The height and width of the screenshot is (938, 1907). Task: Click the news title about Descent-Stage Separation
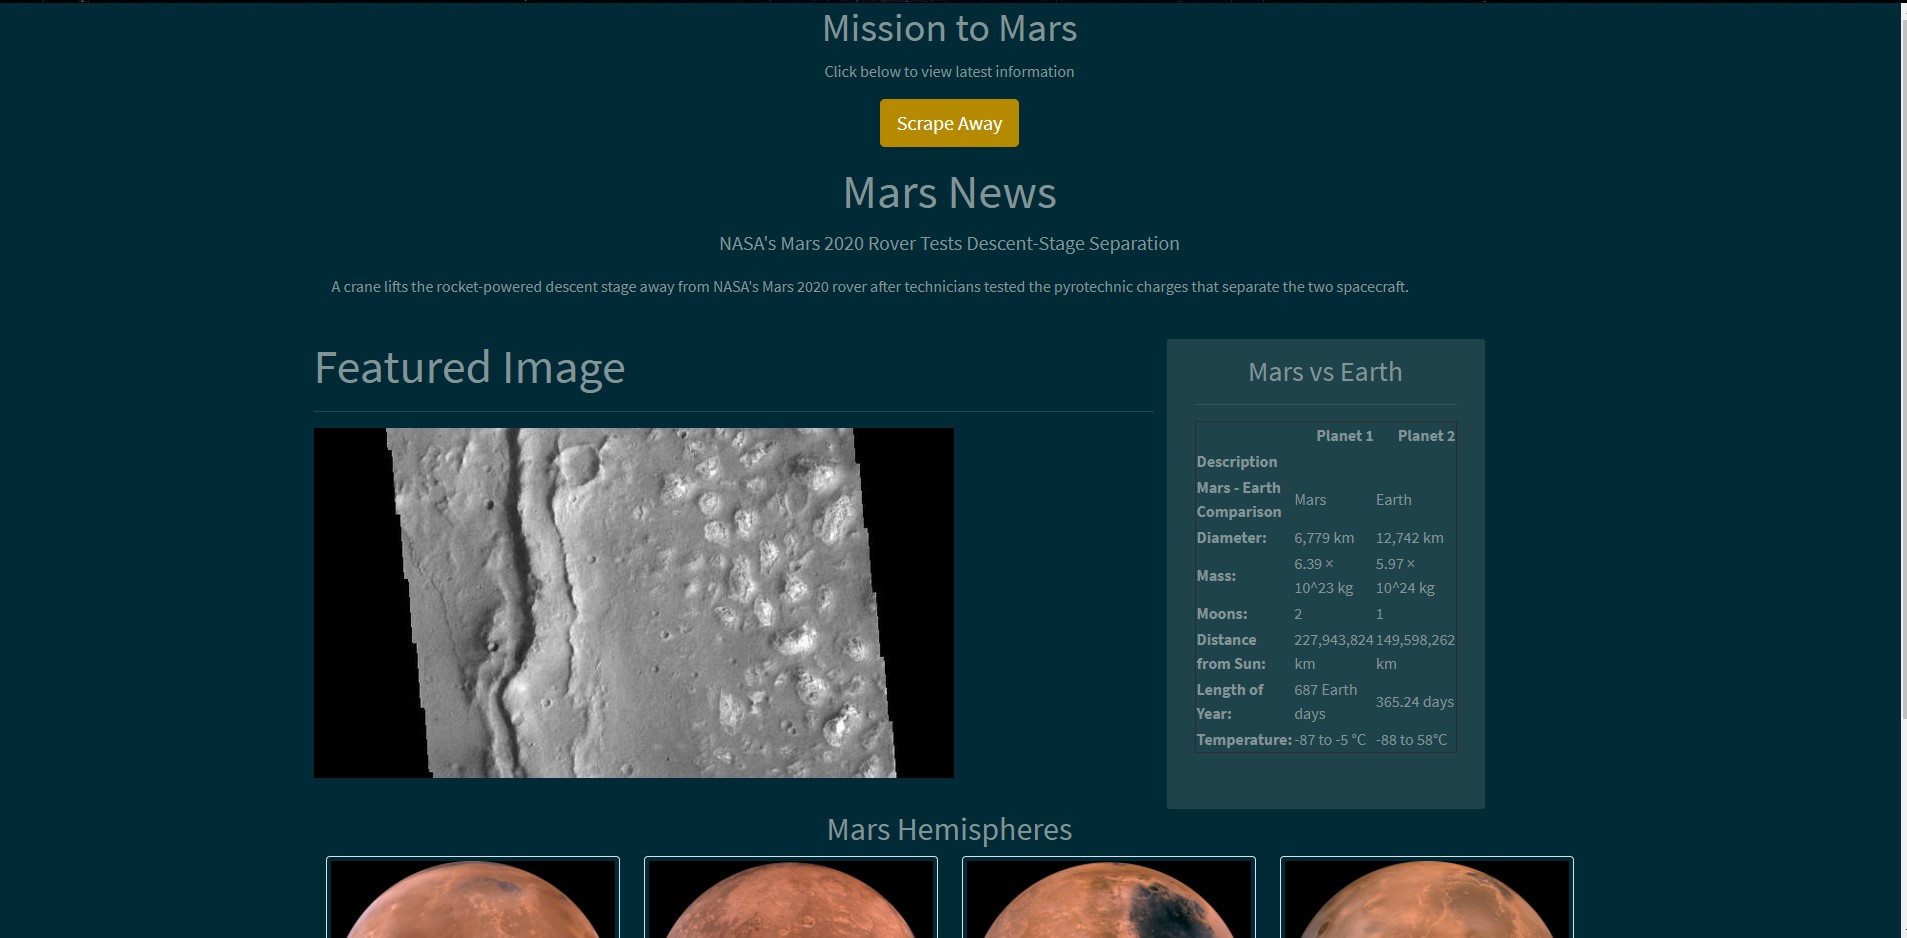(949, 244)
